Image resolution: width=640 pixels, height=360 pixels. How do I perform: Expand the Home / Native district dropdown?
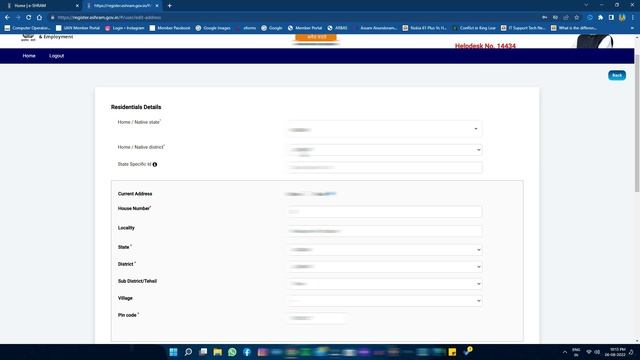coord(385,150)
